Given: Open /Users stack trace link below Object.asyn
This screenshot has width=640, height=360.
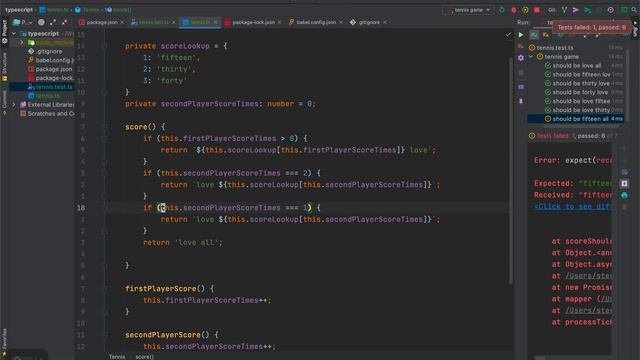Looking at the screenshot, I should pyautogui.click(x=588, y=276).
